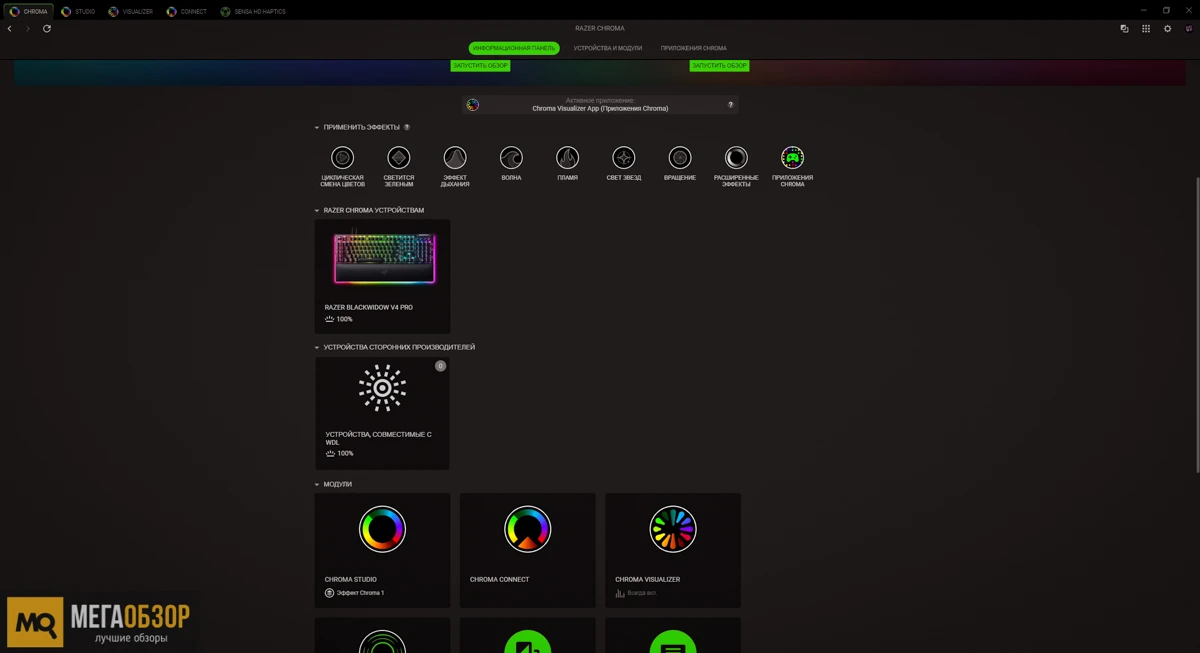Open the window-switch icon beside the grid icon
Screen dimensions: 1200x653
pyautogui.click(x=1124, y=29)
